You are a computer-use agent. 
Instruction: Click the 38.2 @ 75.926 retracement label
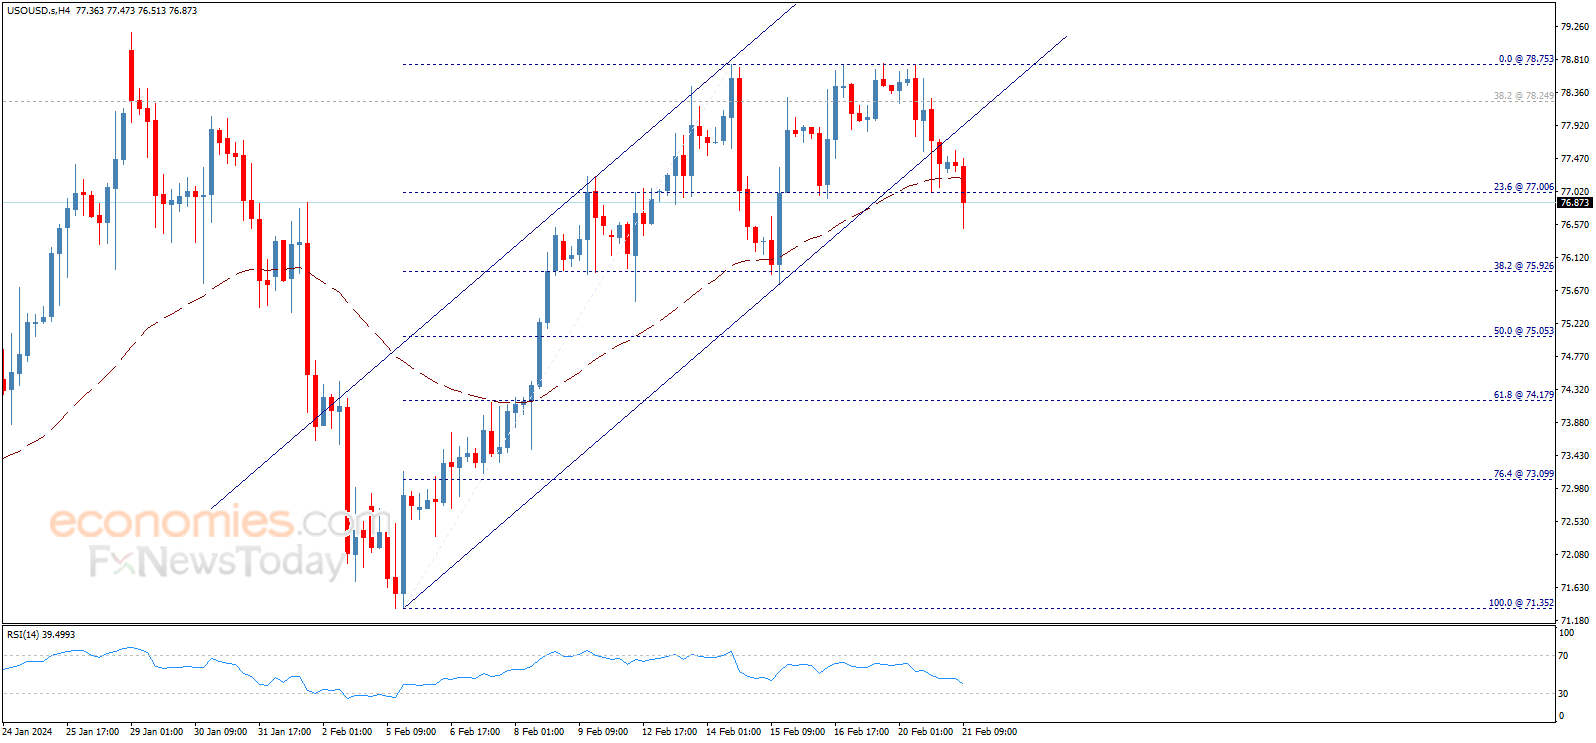pyautogui.click(x=1524, y=266)
